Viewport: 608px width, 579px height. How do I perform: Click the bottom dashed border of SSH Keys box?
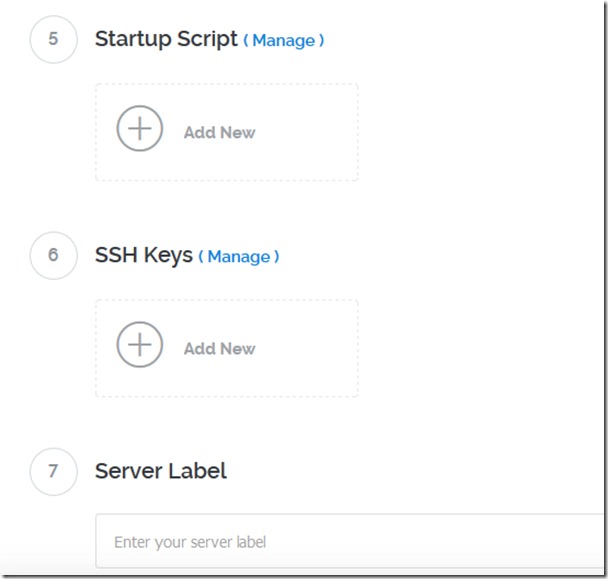(x=226, y=397)
